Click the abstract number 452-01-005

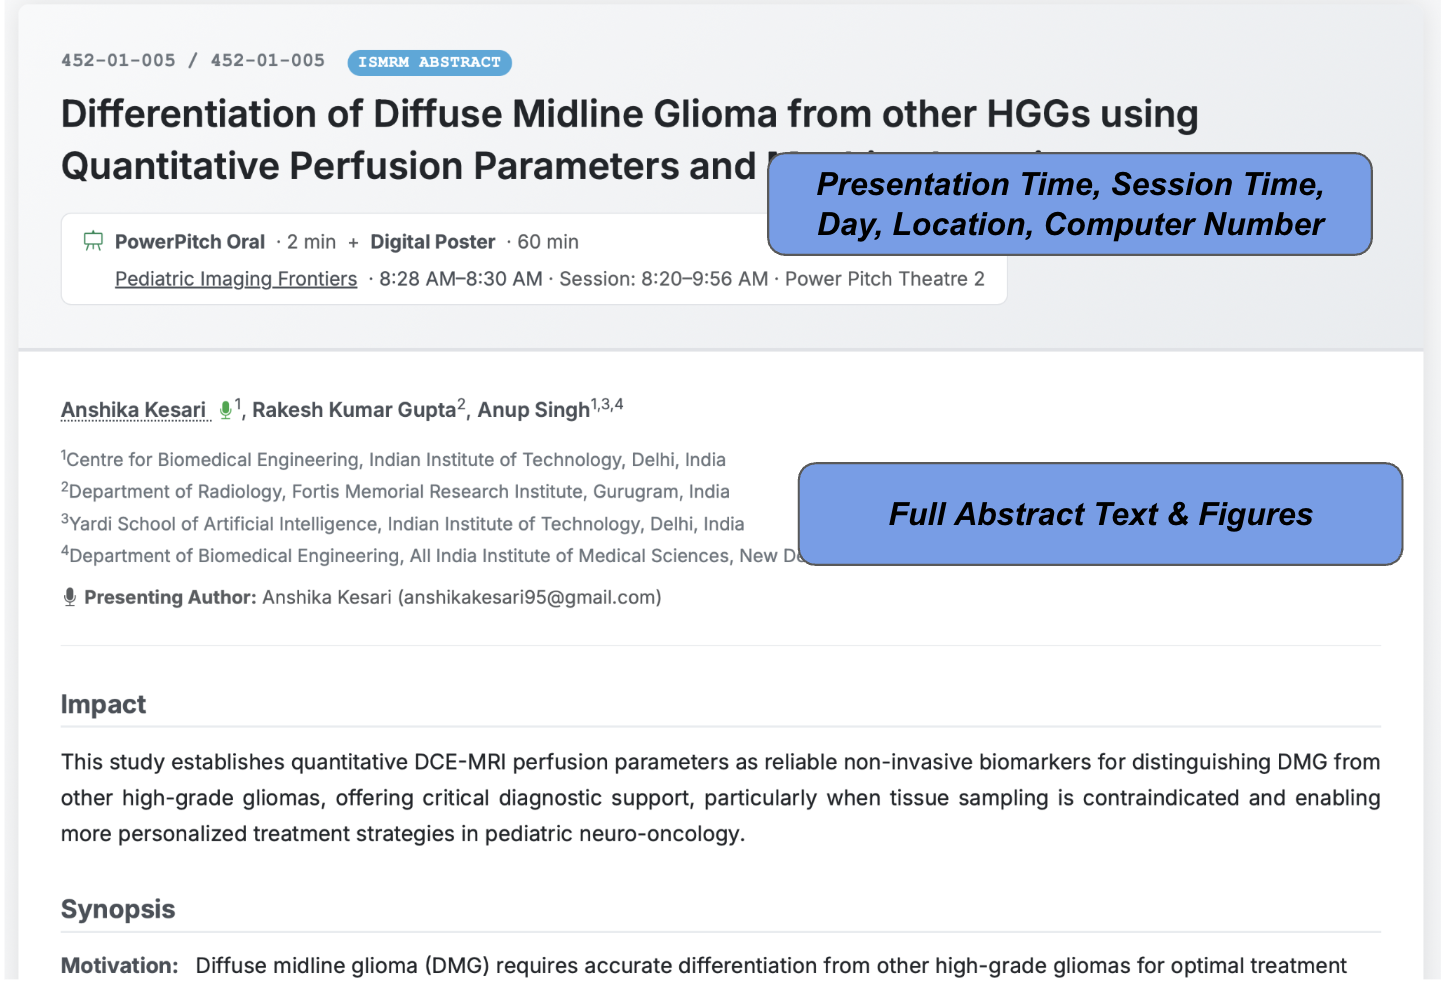coord(118,60)
